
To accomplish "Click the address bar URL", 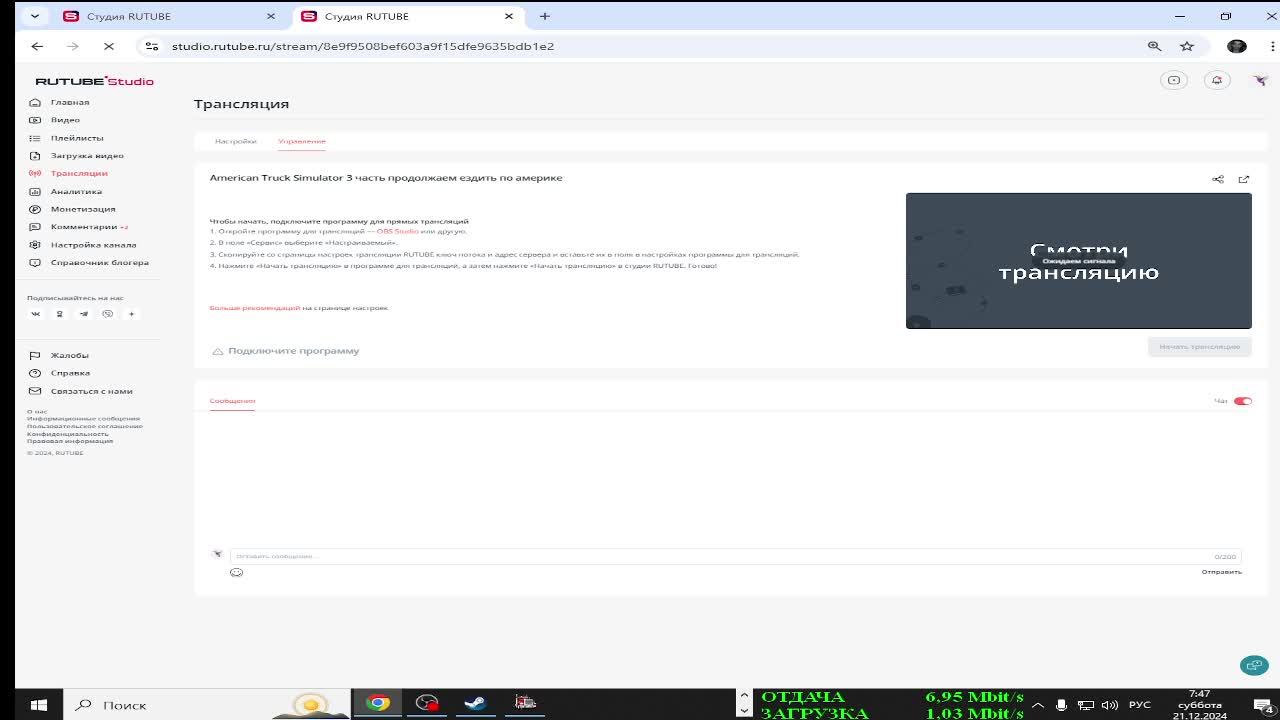I will [x=362, y=46].
